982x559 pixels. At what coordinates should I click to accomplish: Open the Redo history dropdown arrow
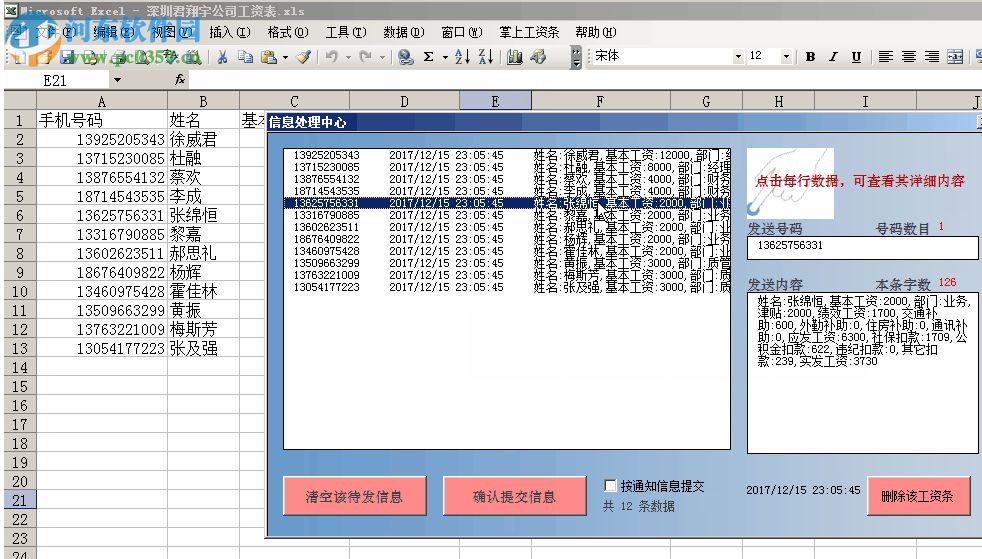pos(382,57)
